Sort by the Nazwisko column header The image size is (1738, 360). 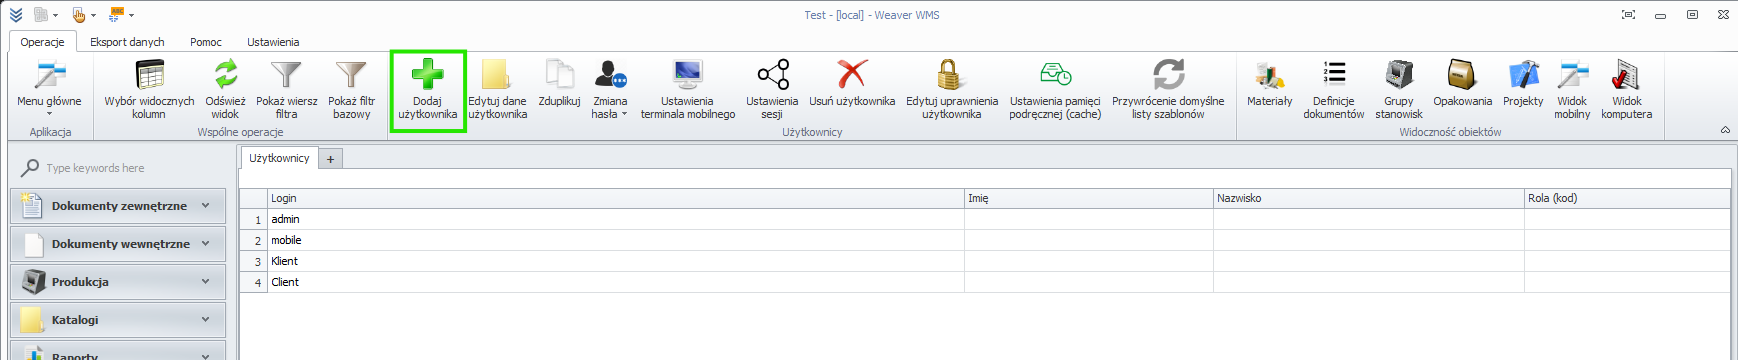tap(1368, 198)
